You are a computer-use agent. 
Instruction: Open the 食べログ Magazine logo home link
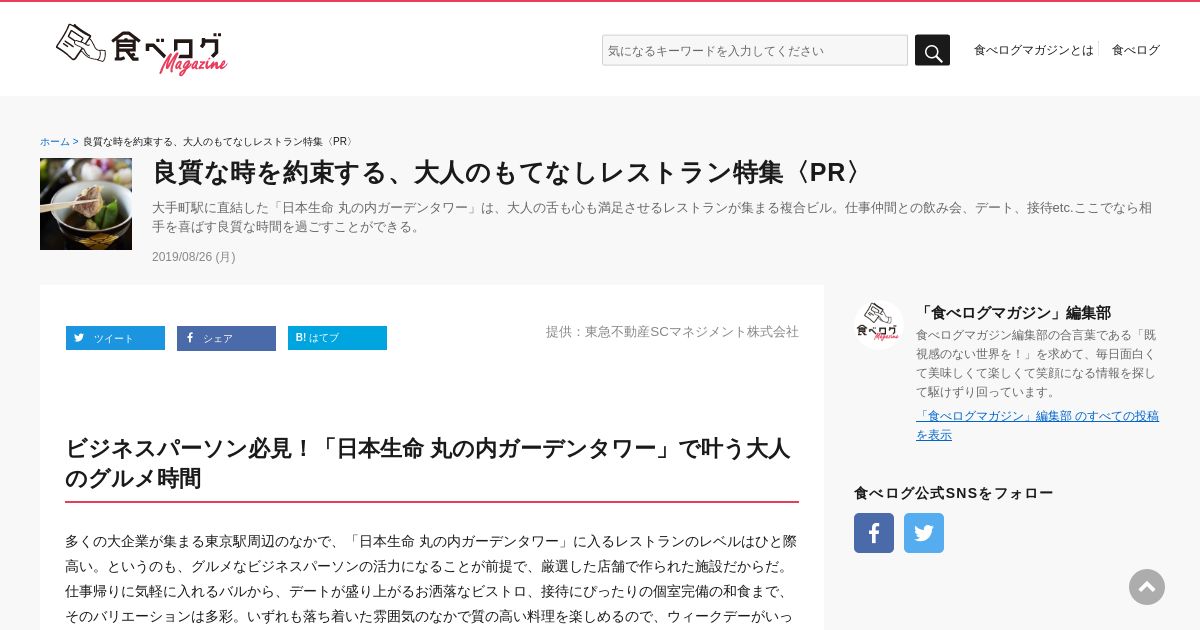(x=141, y=49)
